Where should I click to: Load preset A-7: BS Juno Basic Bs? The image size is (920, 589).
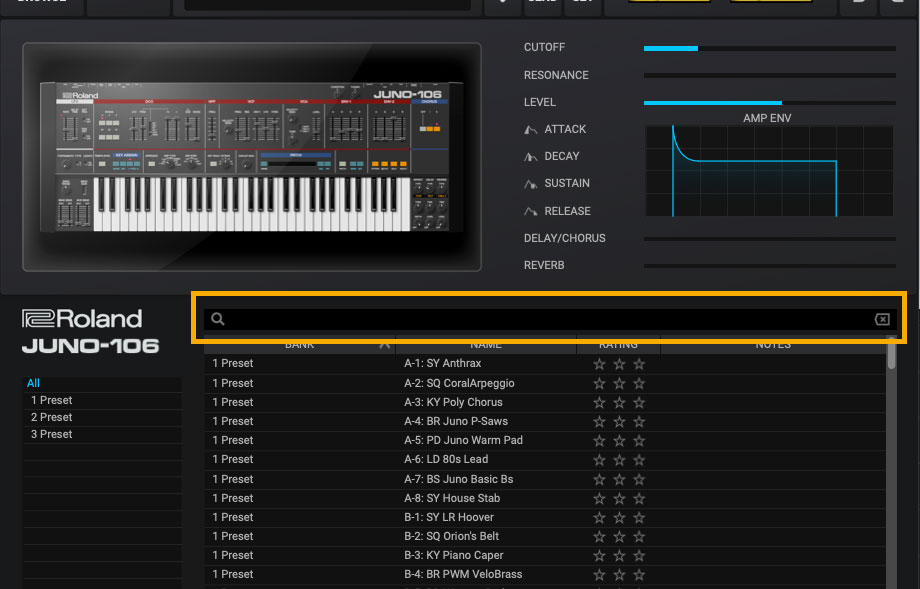[458, 479]
